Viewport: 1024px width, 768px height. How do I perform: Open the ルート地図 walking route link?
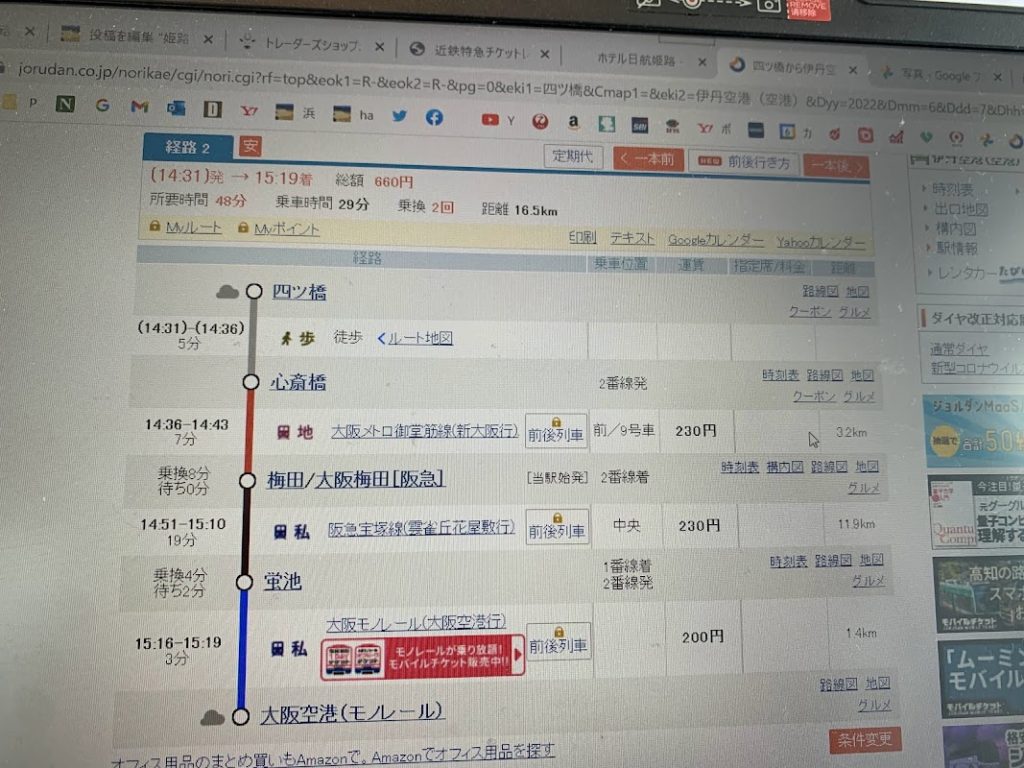(414, 338)
